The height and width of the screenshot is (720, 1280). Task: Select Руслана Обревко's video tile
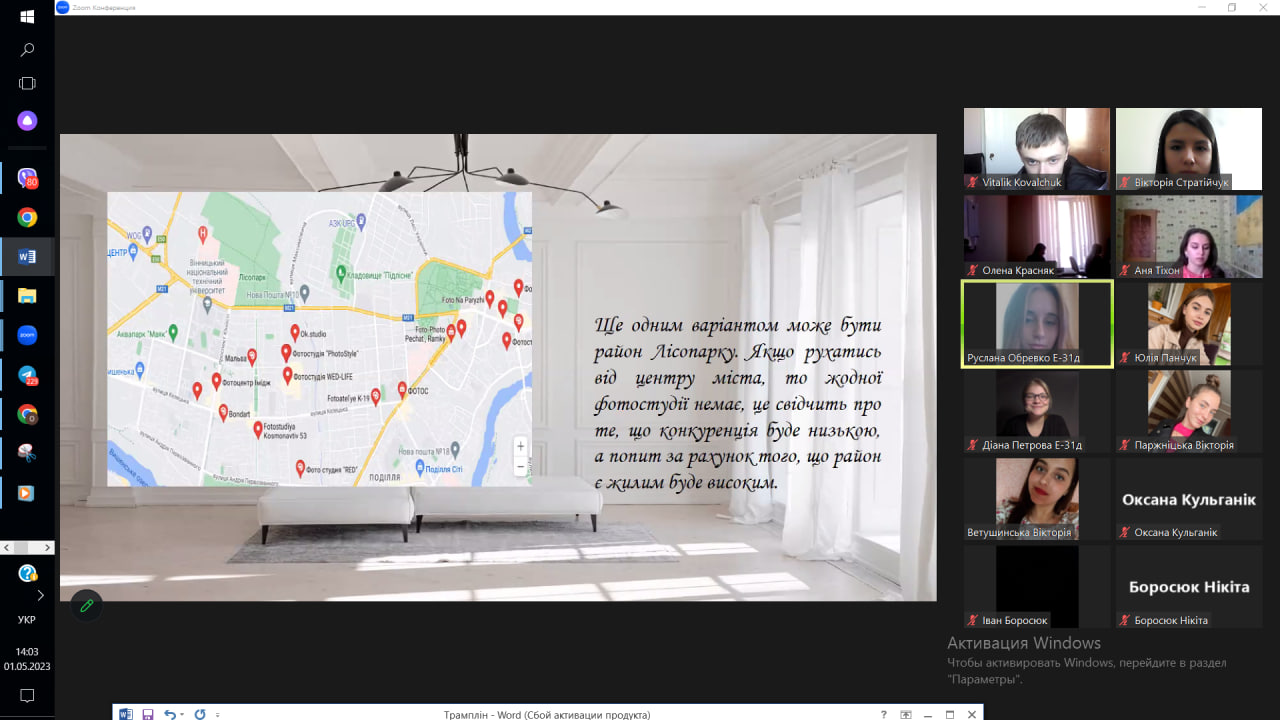coord(1037,324)
